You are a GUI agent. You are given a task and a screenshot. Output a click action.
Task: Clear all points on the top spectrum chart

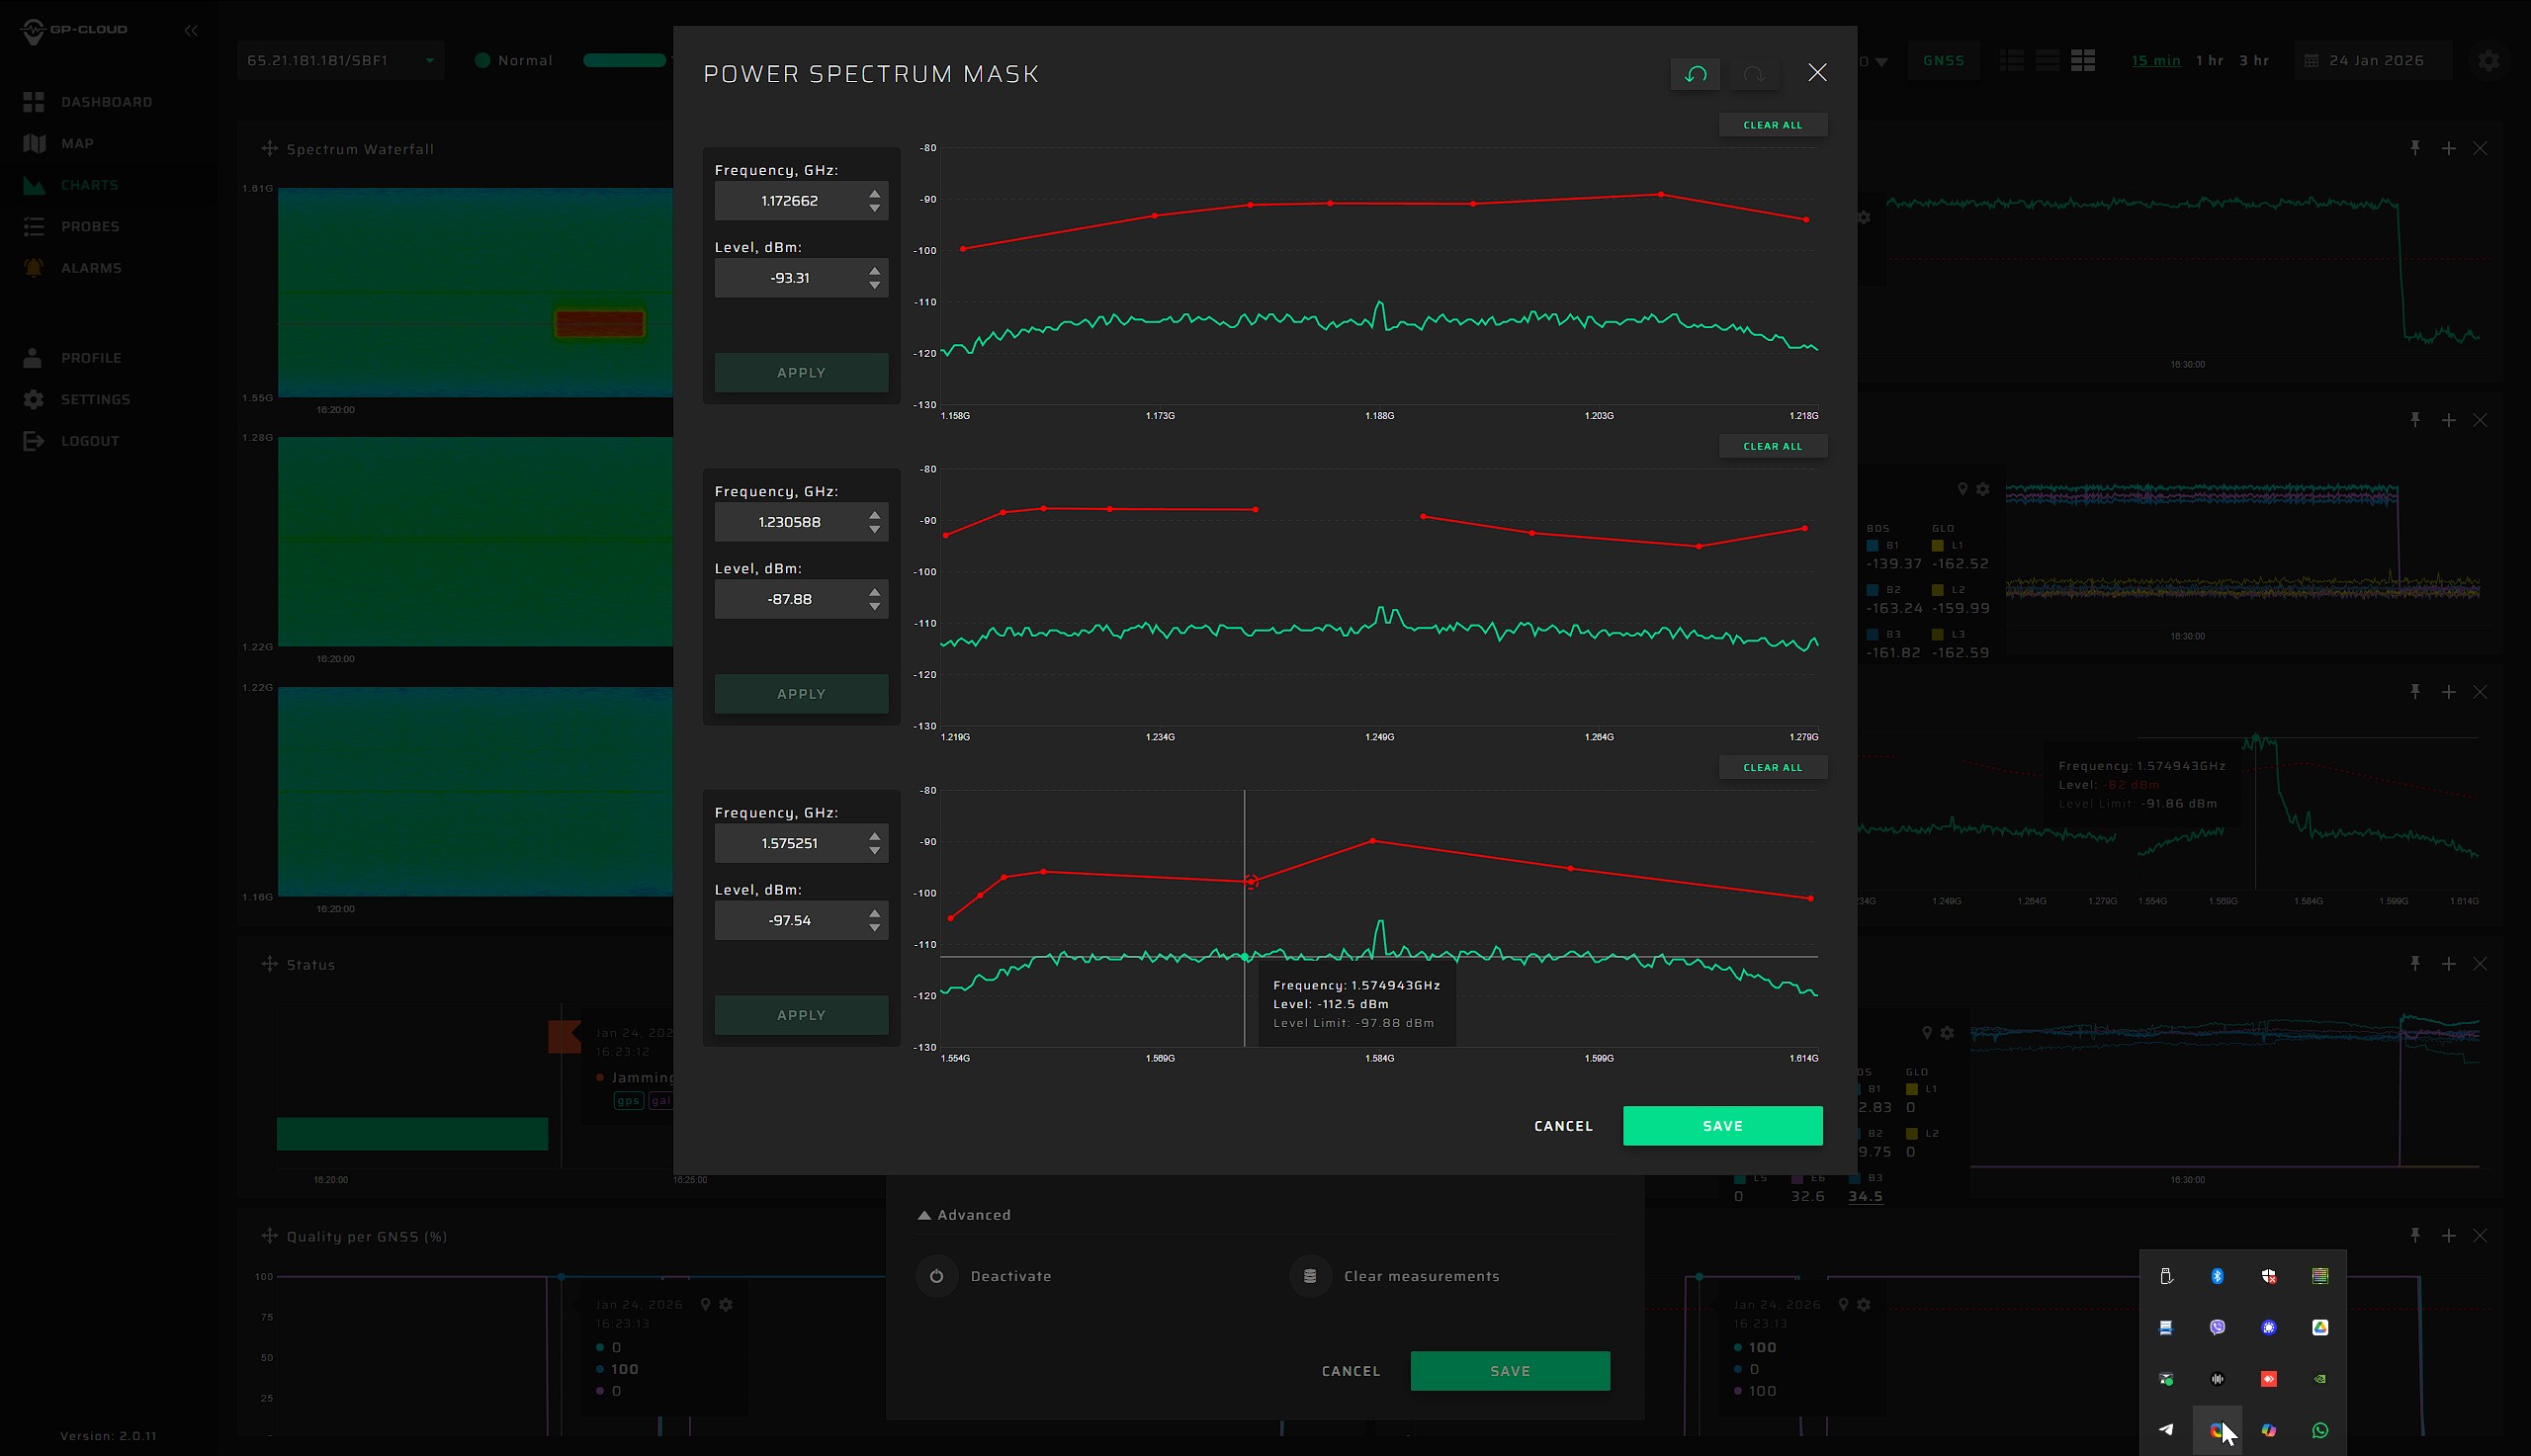[x=1772, y=124]
